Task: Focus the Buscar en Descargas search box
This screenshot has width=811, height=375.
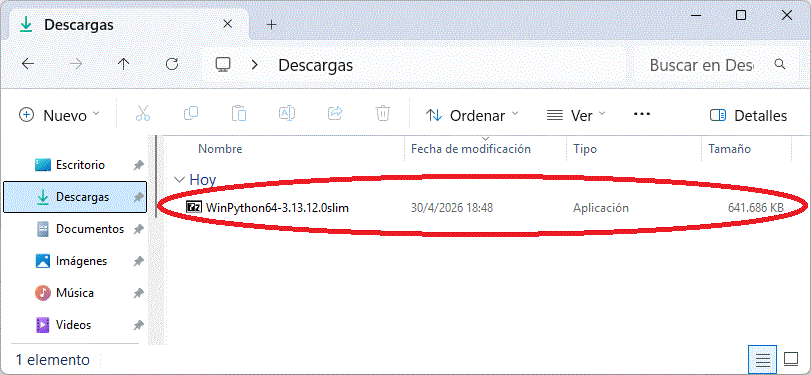Action: click(701, 65)
